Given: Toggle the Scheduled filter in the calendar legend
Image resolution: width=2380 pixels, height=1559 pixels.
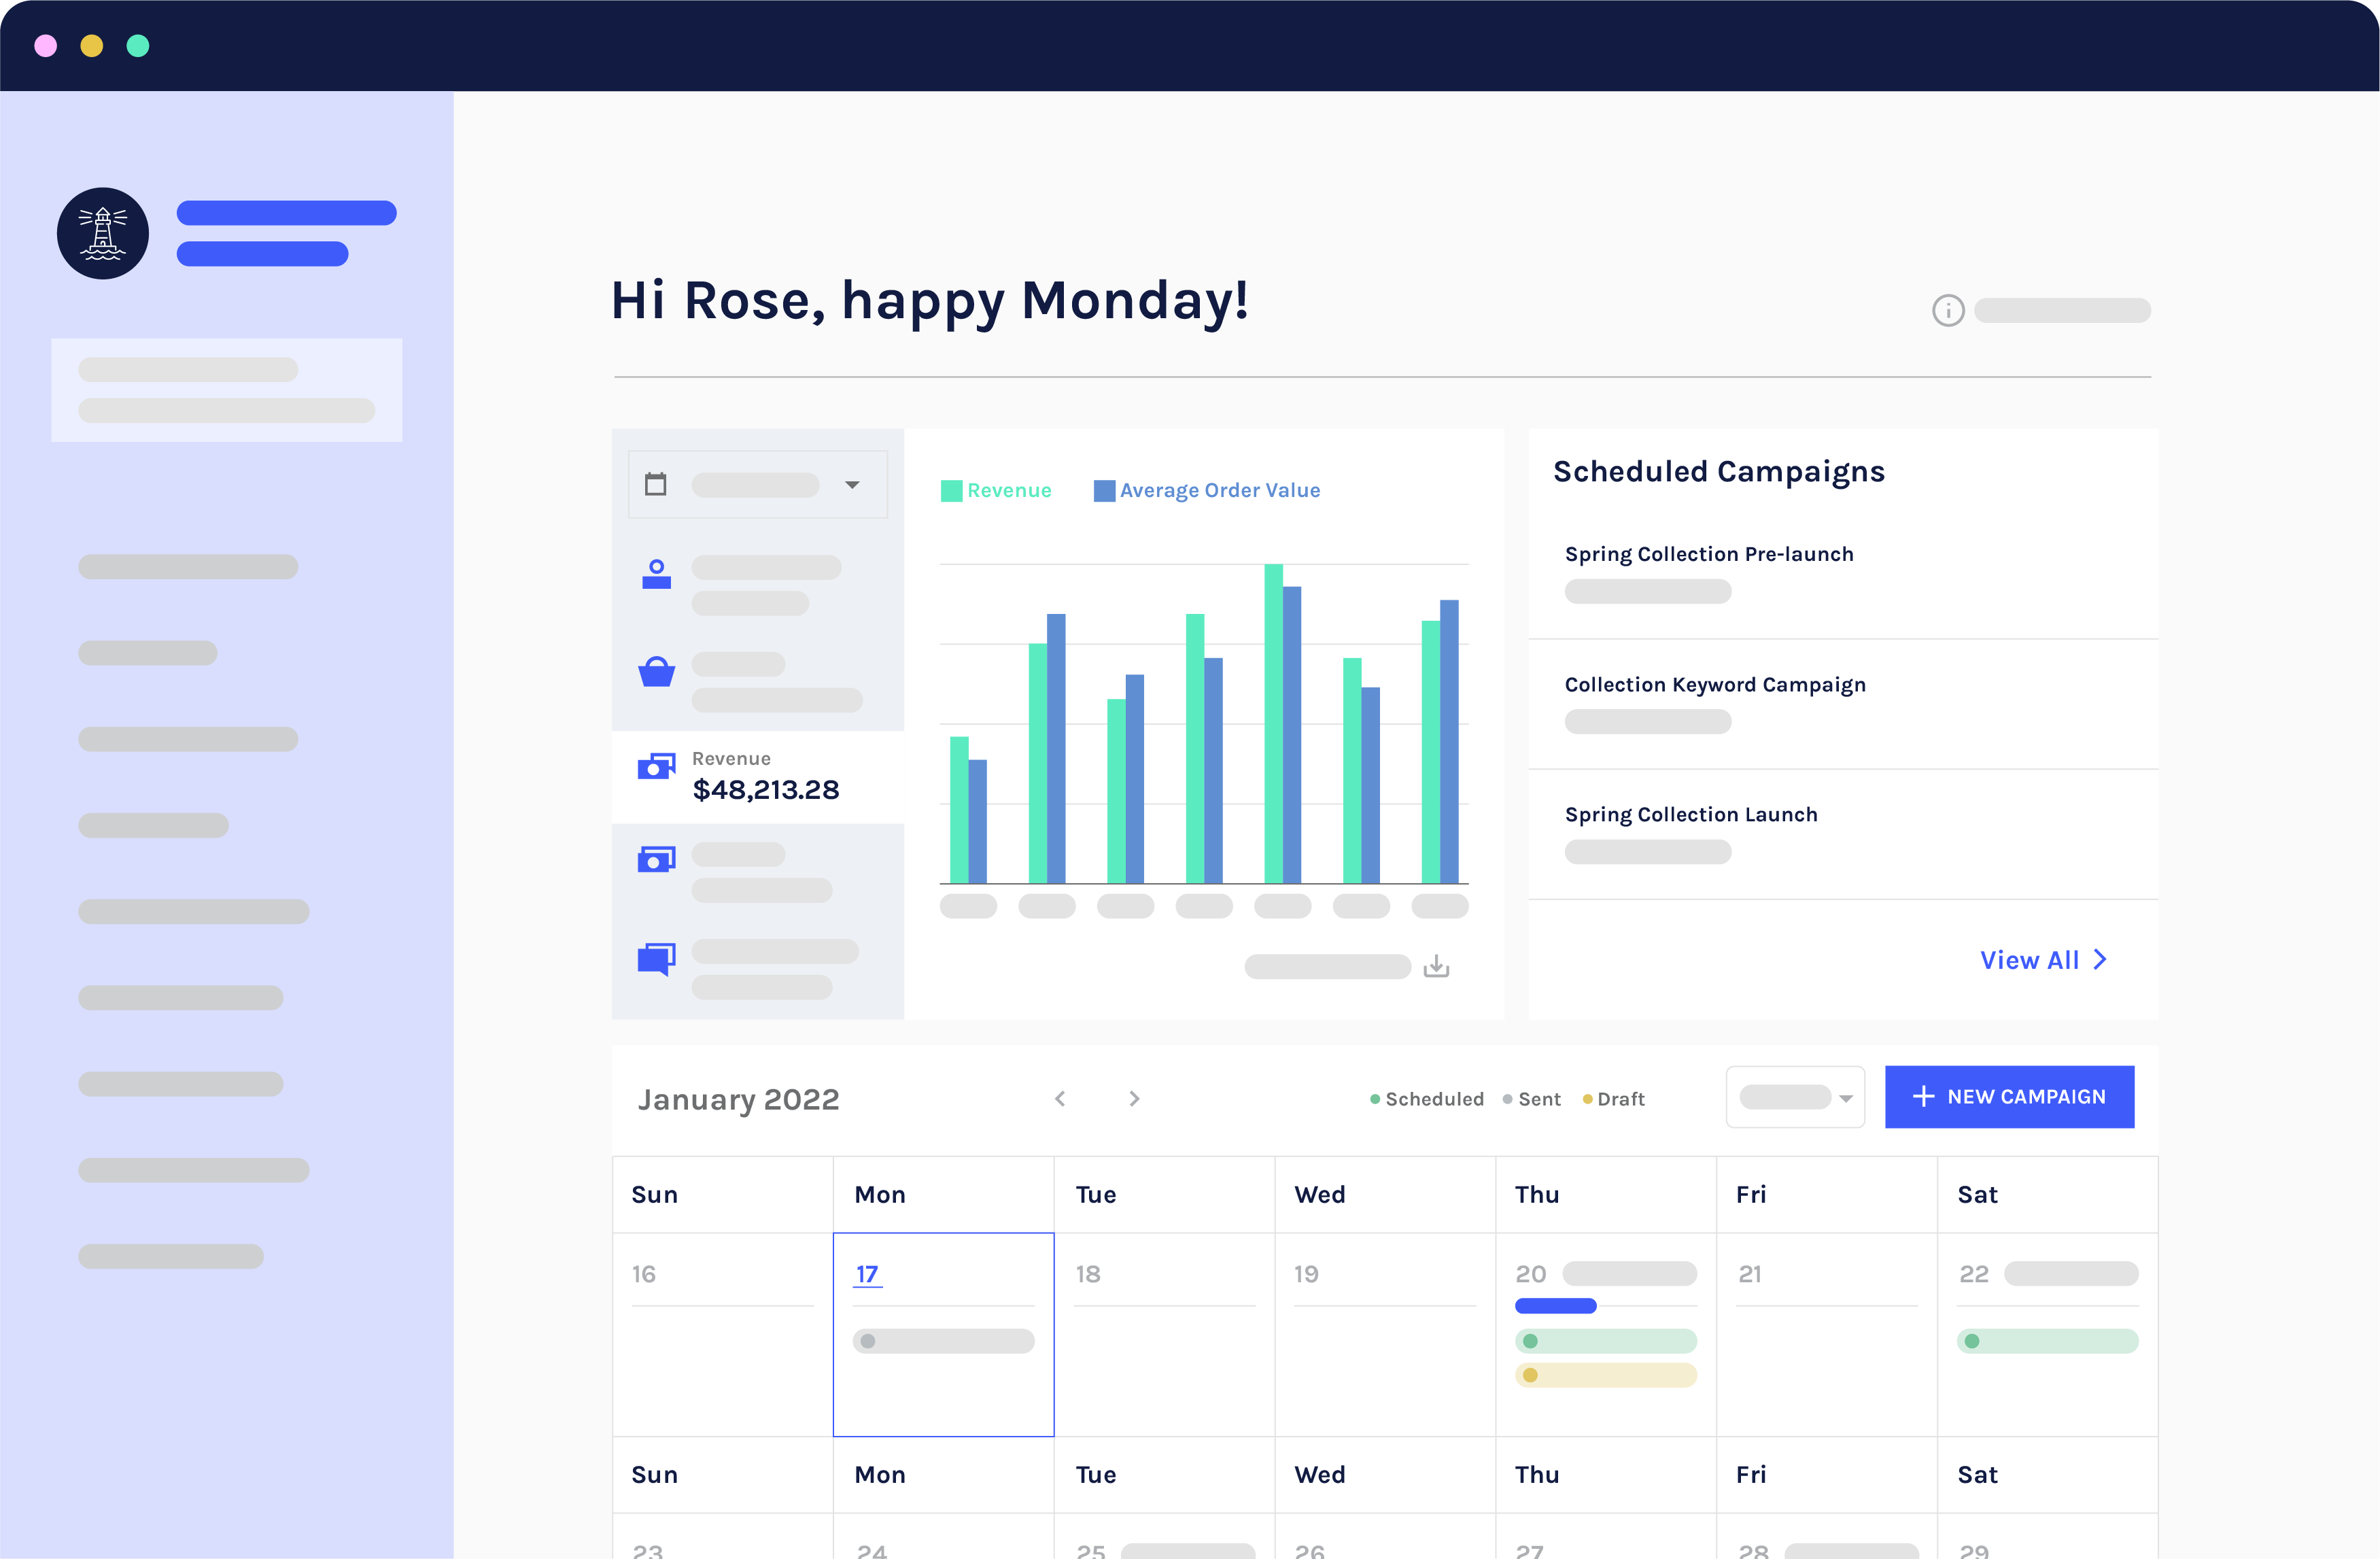Looking at the screenshot, I should click(x=1427, y=1098).
